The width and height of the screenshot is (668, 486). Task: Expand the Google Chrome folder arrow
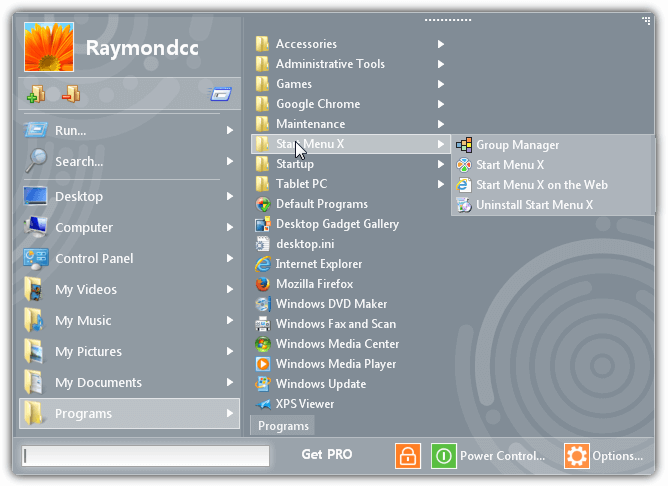(441, 104)
